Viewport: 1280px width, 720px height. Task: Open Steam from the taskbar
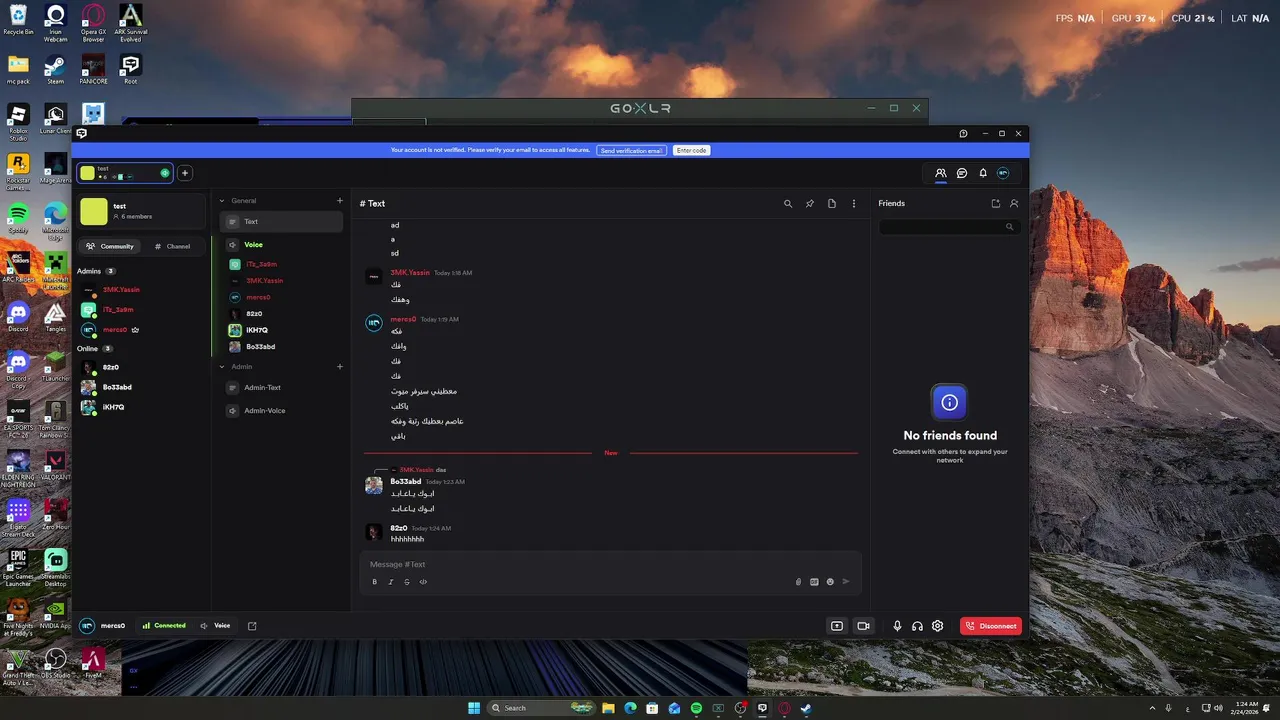click(806, 708)
